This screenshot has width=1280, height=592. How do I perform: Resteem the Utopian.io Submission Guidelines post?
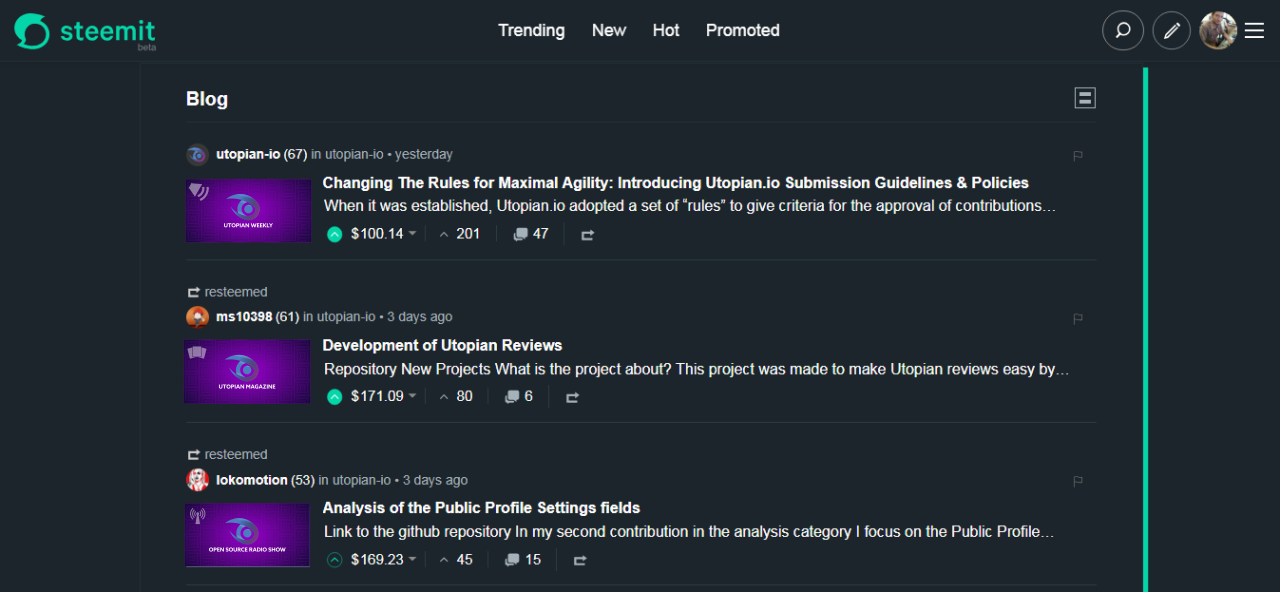587,235
